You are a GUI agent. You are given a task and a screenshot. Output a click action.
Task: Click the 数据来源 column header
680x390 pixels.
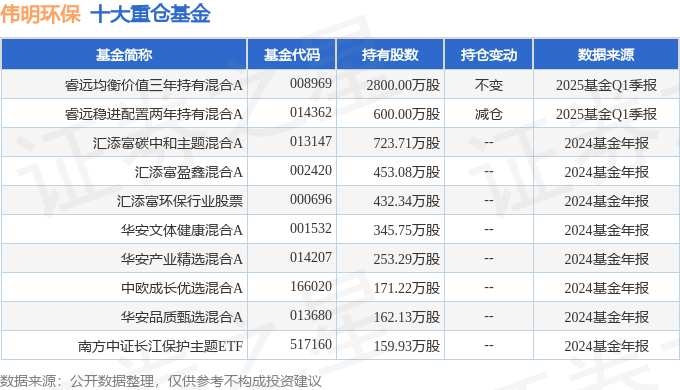(606, 55)
